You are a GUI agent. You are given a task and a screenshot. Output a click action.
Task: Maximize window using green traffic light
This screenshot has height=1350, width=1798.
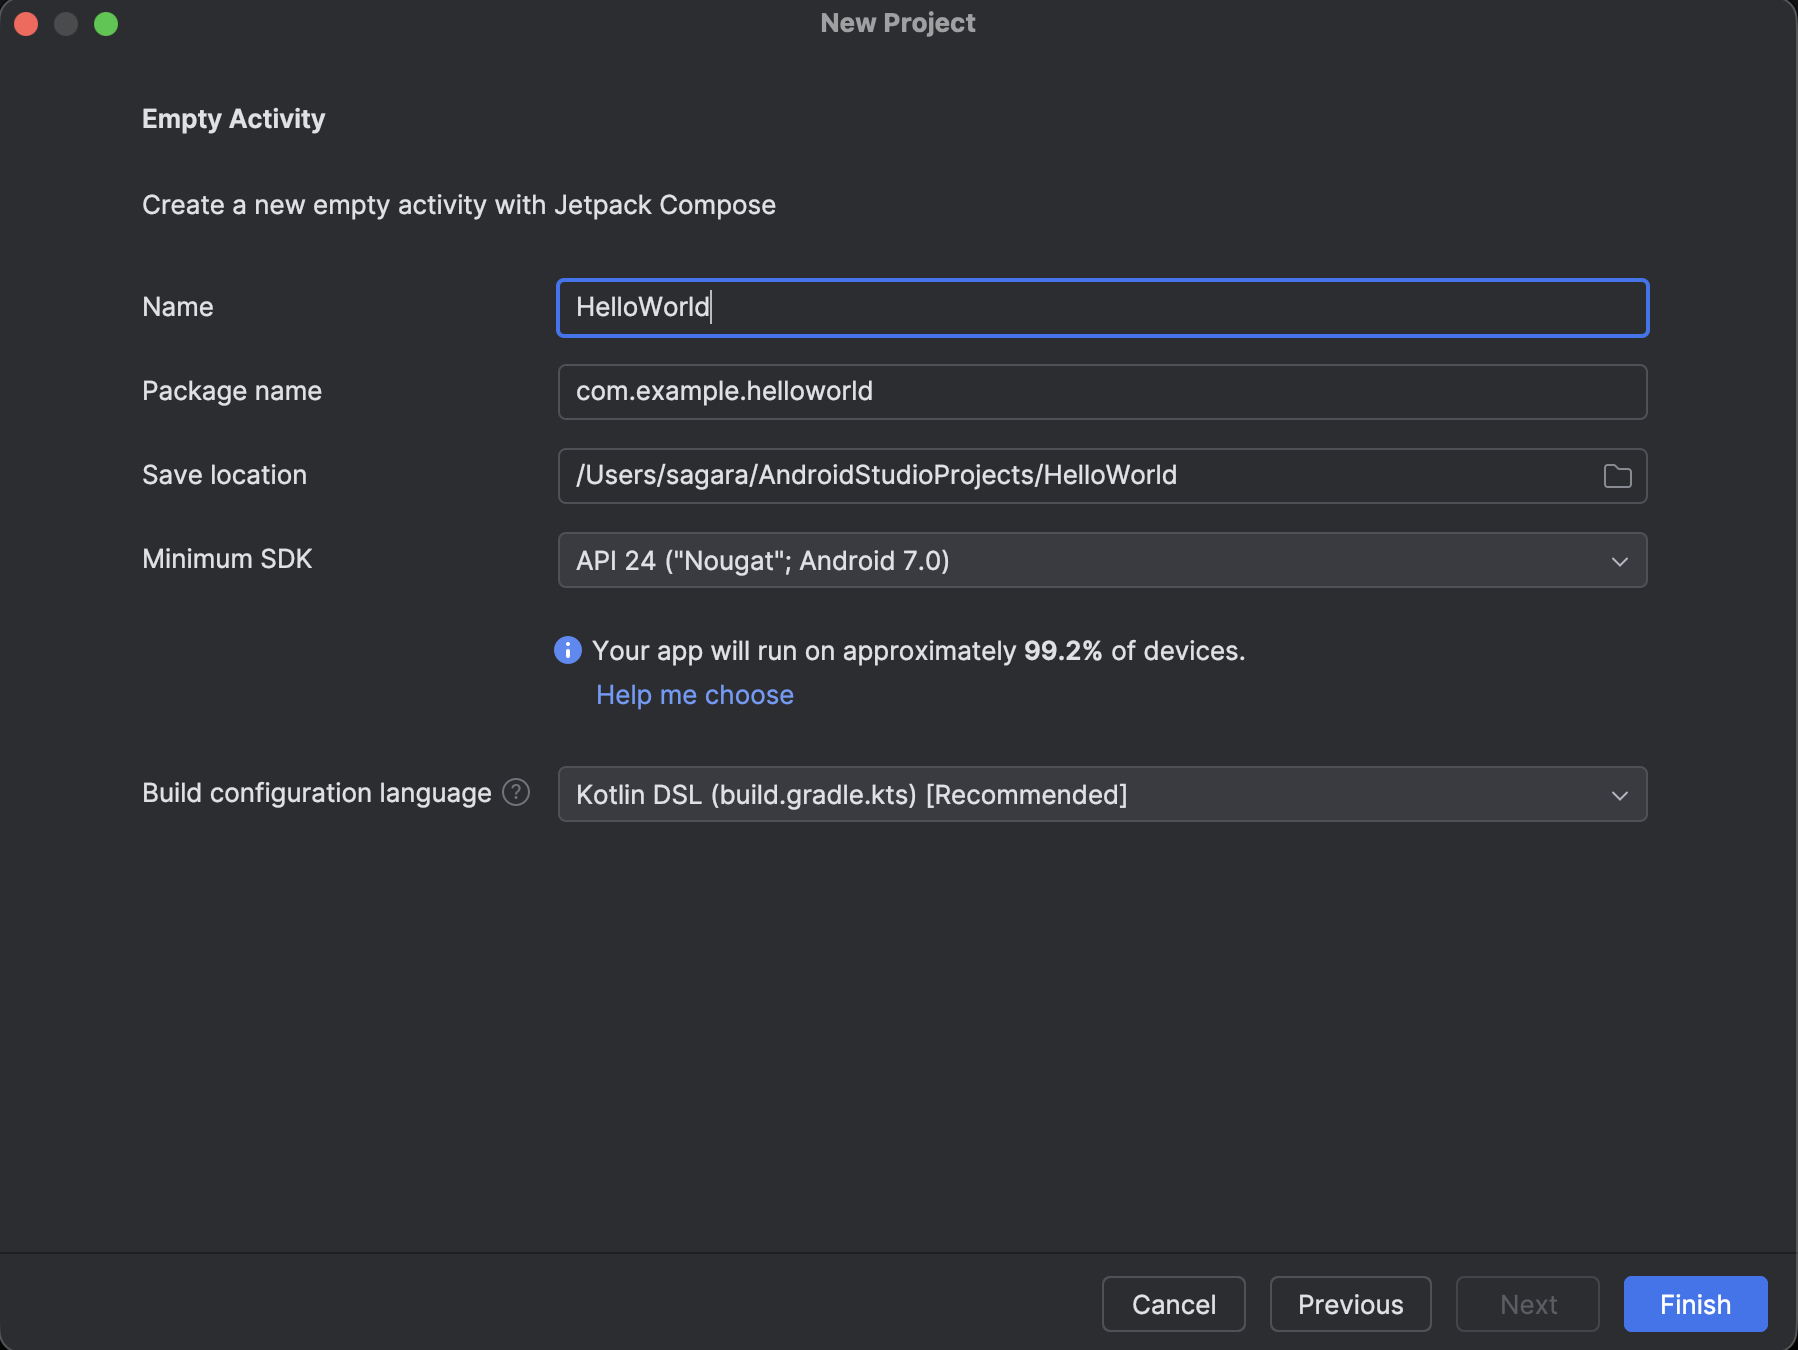[x=106, y=23]
